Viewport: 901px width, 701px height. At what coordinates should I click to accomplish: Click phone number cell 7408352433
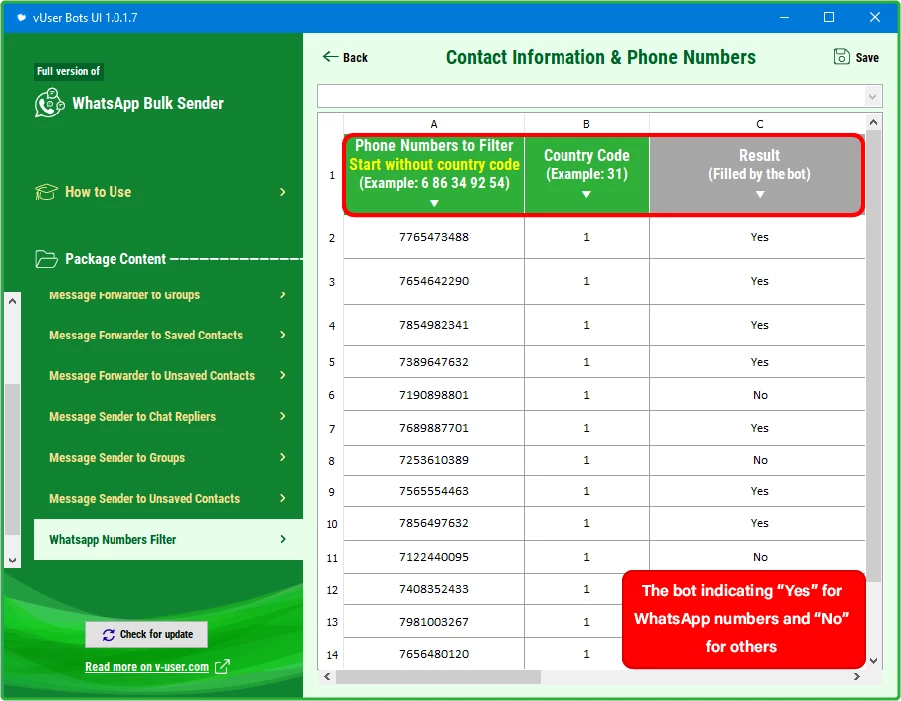point(434,589)
